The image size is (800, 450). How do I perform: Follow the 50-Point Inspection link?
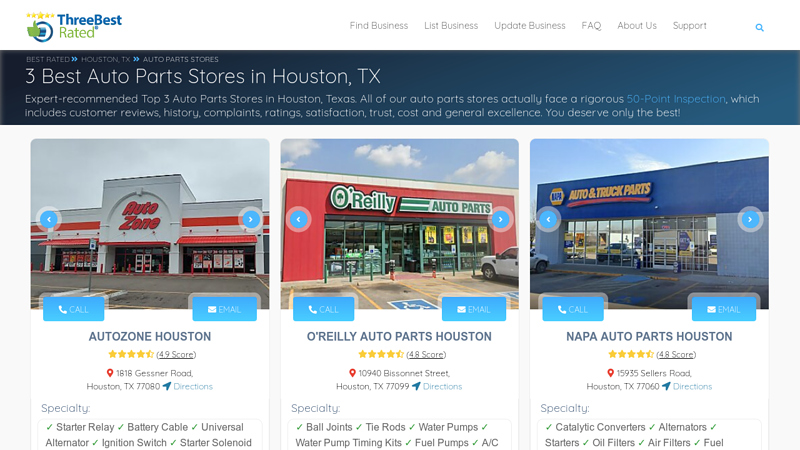676,99
